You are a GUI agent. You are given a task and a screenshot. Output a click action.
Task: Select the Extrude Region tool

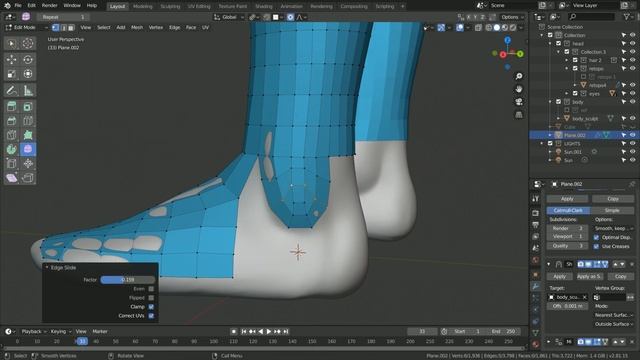click(11, 107)
